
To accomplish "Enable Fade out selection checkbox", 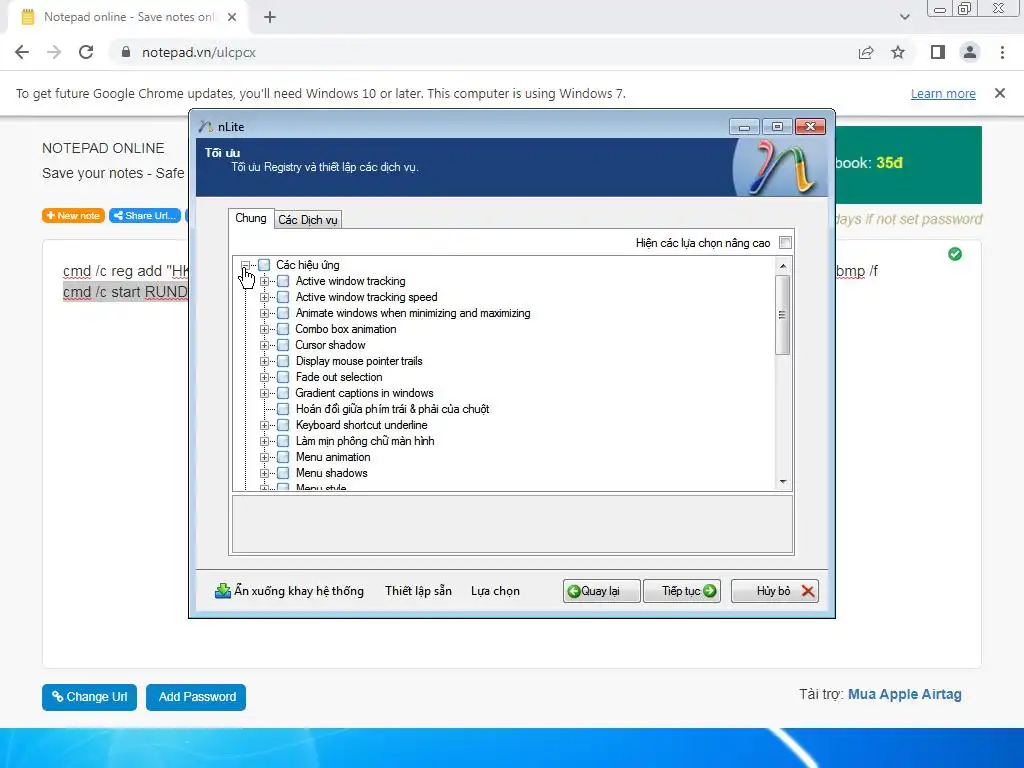I will click(x=283, y=377).
